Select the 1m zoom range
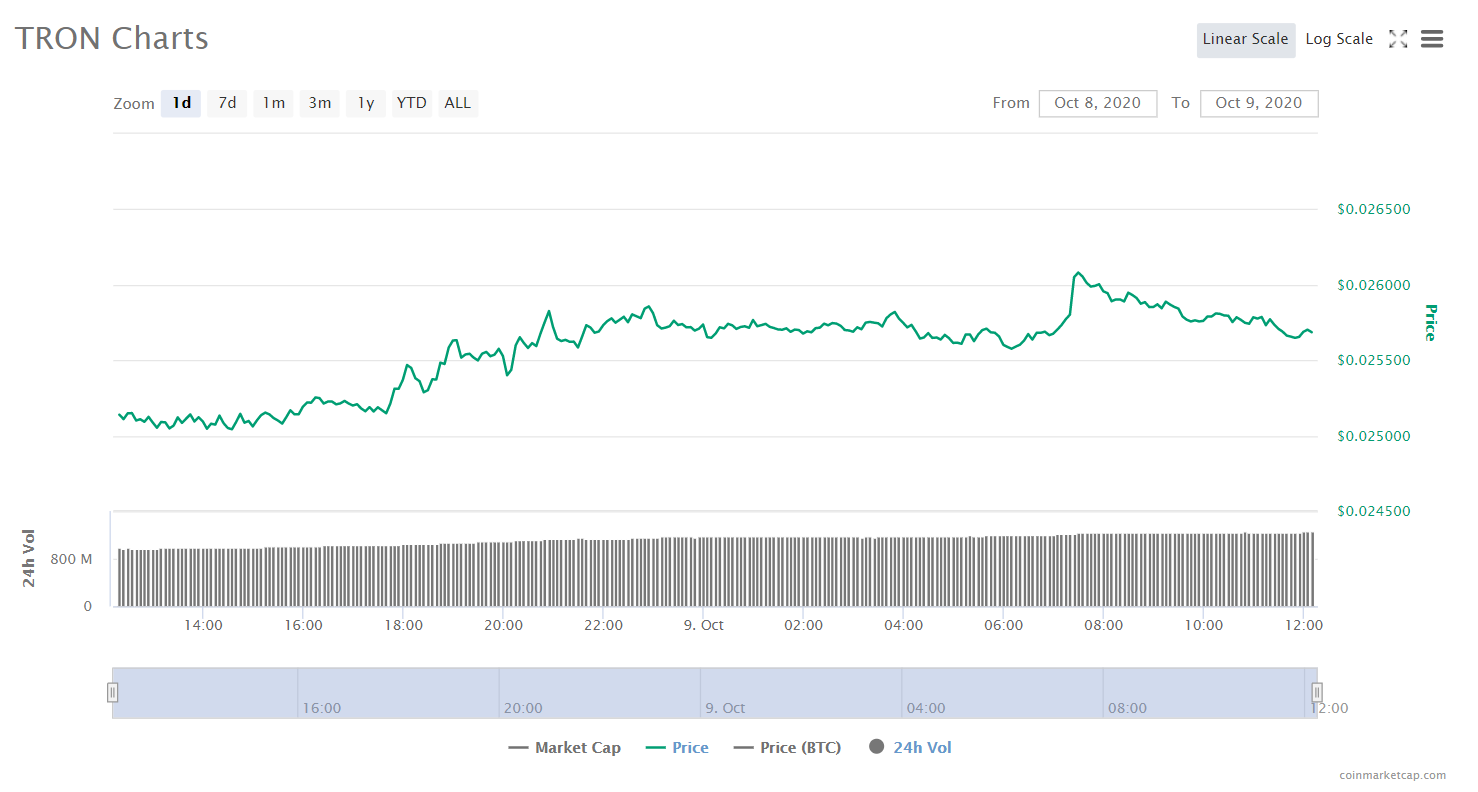 click(x=273, y=103)
